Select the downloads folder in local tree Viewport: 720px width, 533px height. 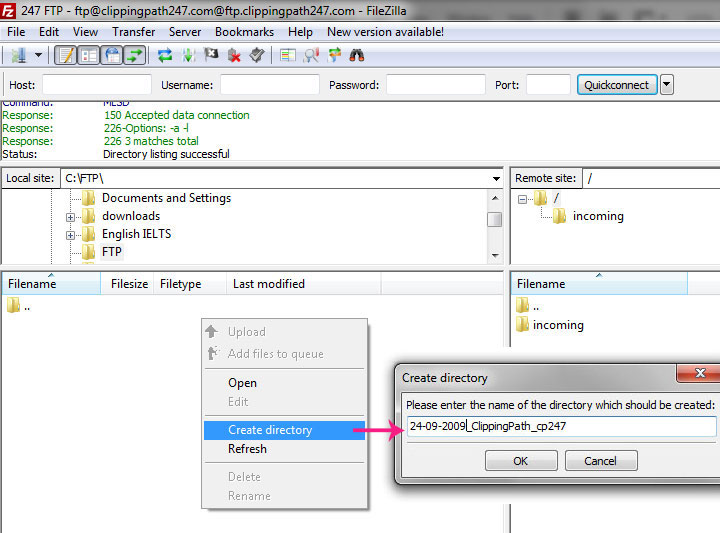pyautogui.click(x=131, y=216)
